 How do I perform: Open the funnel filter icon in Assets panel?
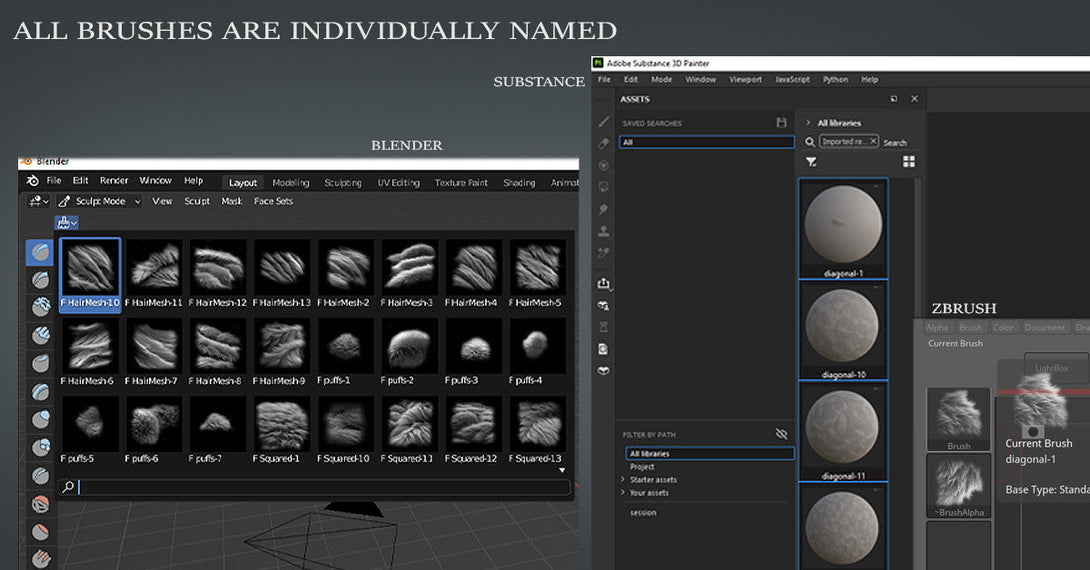coord(811,162)
